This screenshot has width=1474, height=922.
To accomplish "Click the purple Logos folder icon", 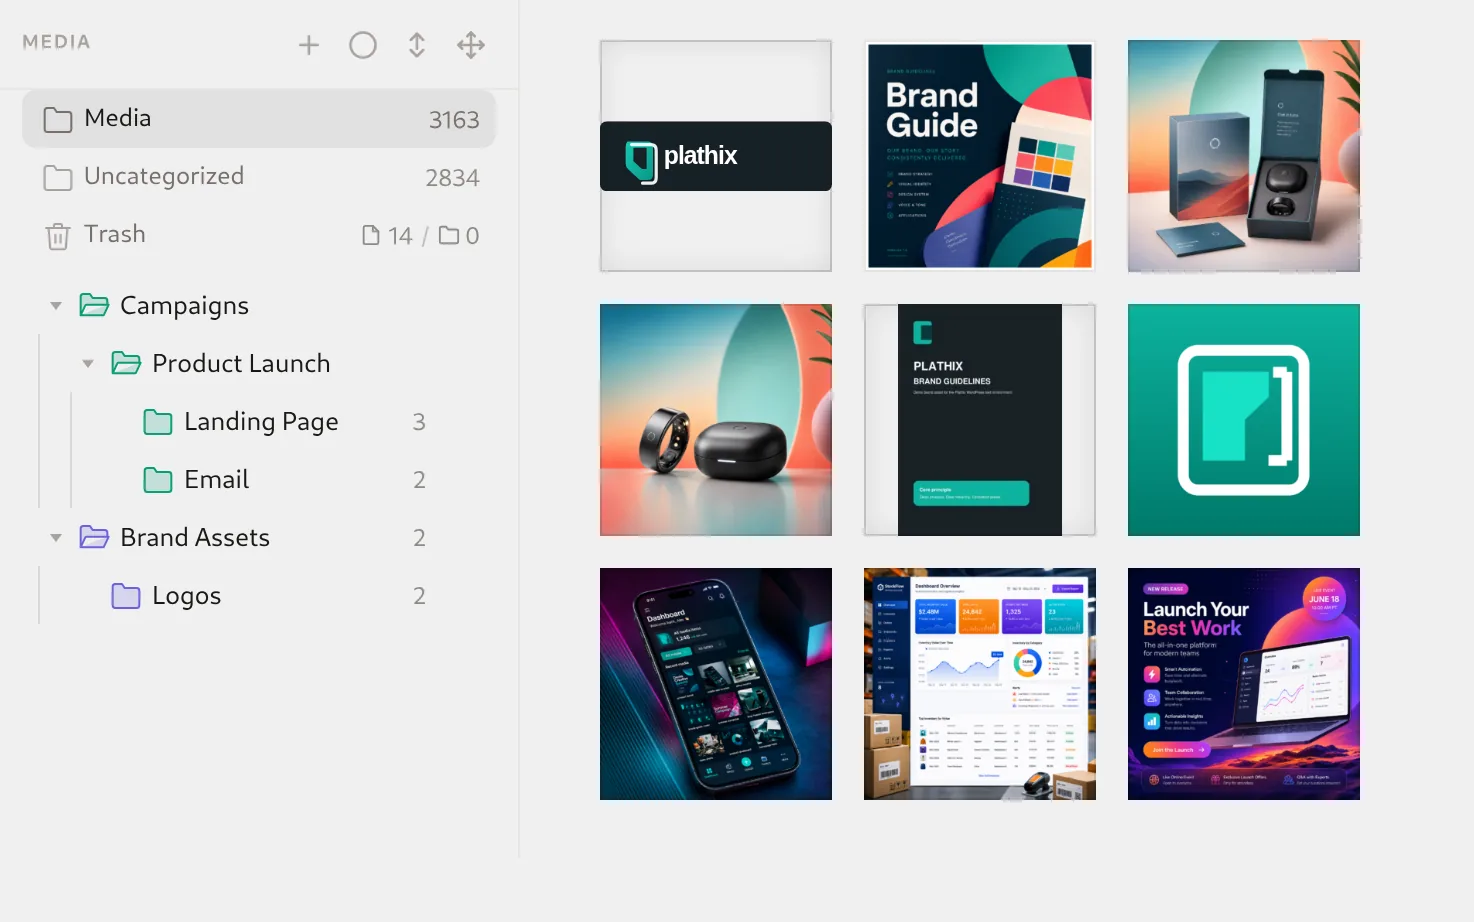I will 126,596.
